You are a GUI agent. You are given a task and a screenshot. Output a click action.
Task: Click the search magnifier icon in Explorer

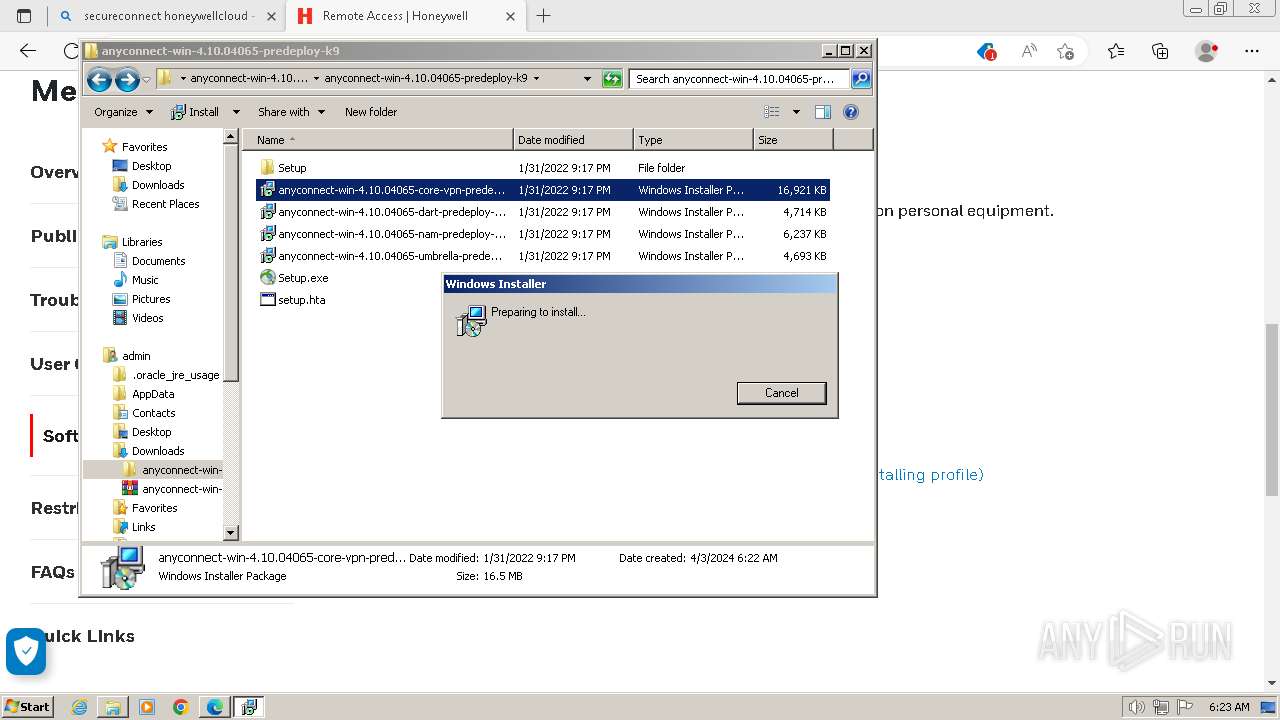tap(860, 79)
